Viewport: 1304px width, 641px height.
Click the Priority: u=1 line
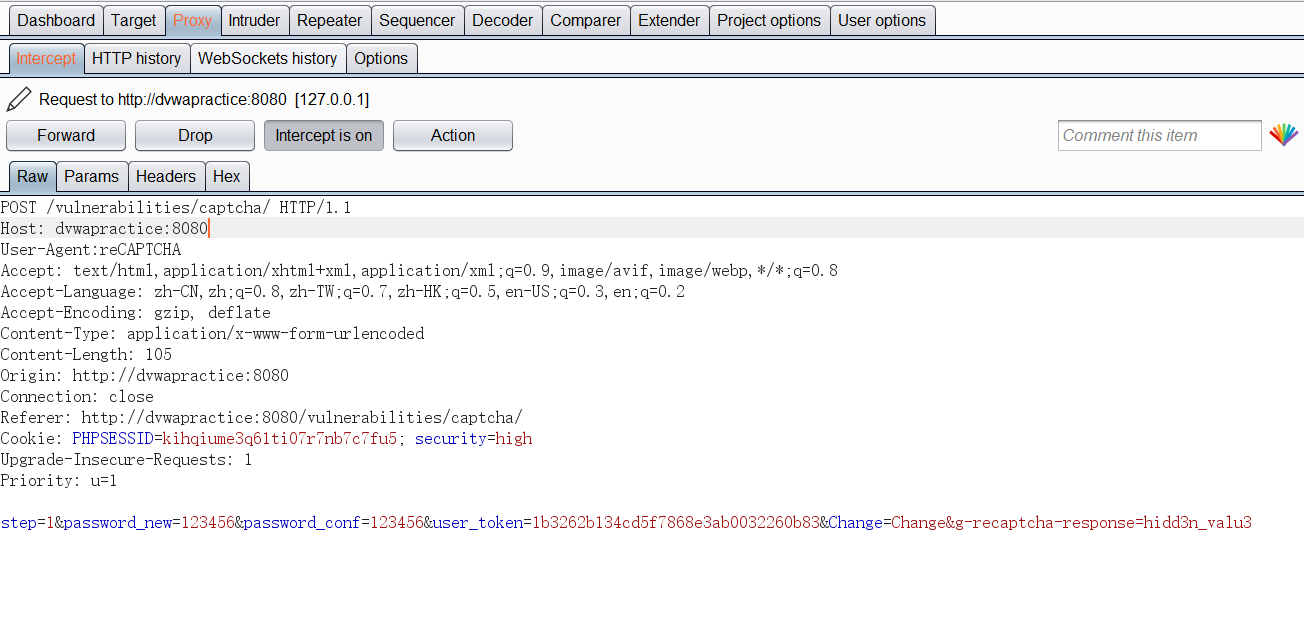pos(59,481)
